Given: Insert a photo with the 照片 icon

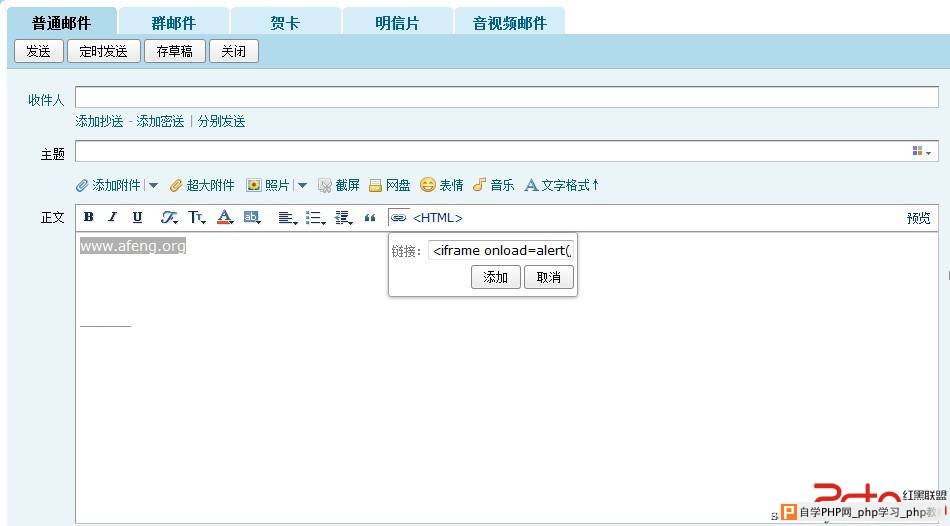Looking at the screenshot, I should click(268, 185).
